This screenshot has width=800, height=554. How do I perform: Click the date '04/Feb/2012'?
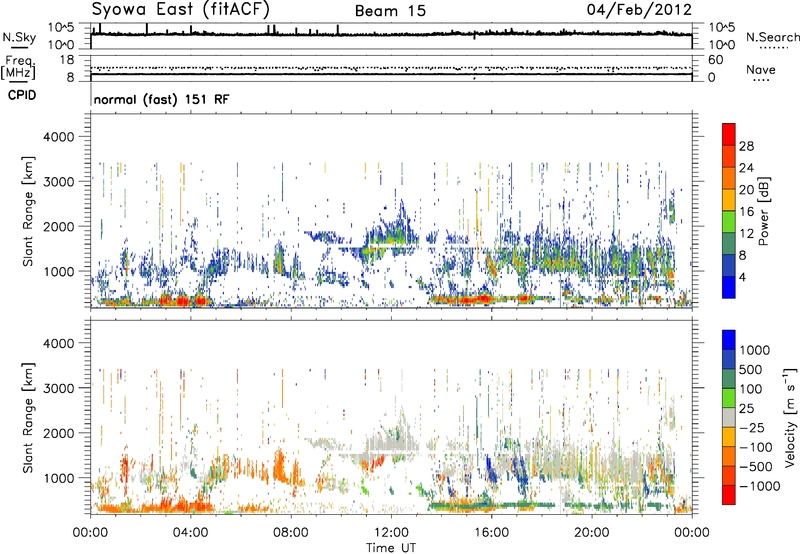[639, 10]
